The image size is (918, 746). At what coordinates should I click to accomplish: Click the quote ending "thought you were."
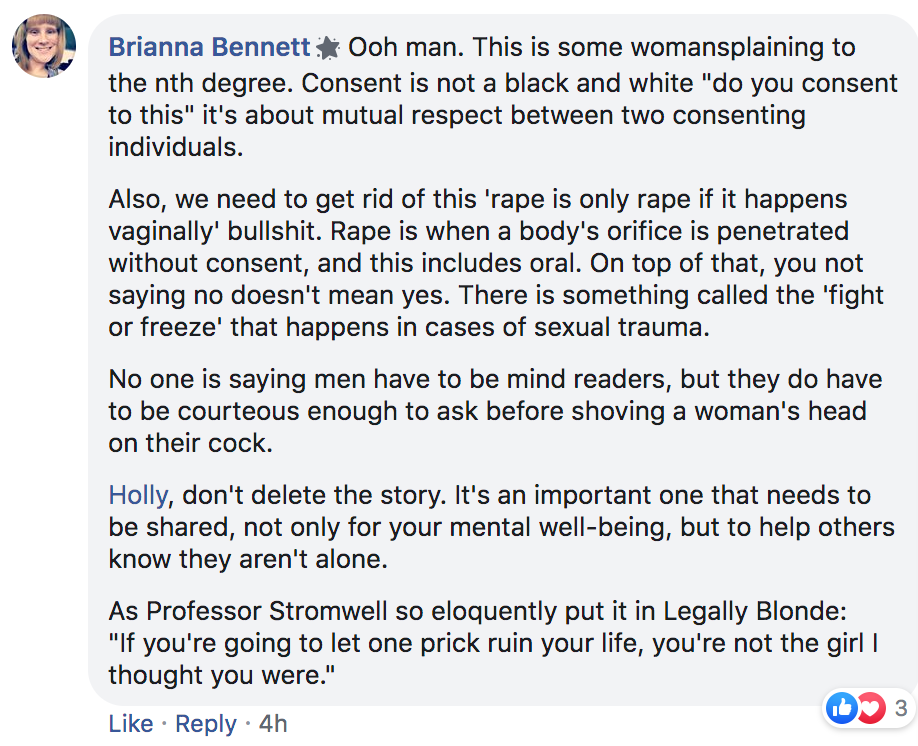click(x=493, y=659)
